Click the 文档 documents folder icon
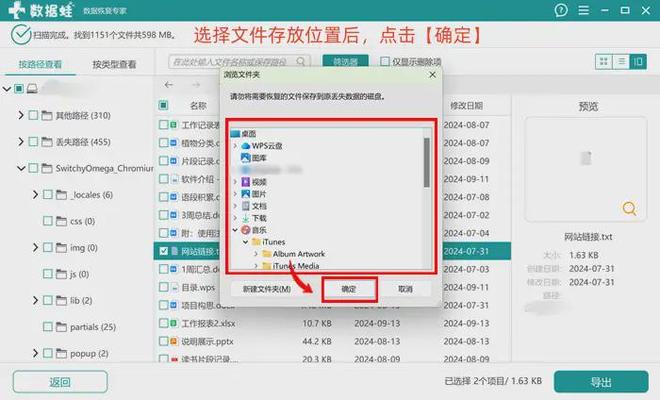This screenshot has height=400, width=660. (x=245, y=206)
